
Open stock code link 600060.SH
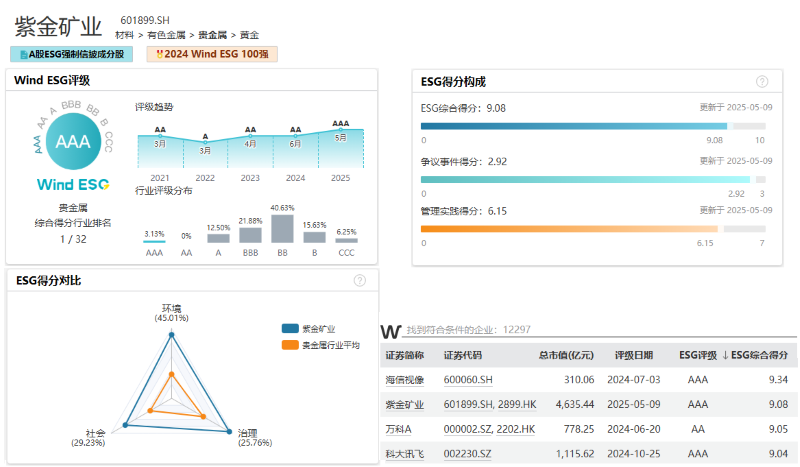[x=468, y=380]
